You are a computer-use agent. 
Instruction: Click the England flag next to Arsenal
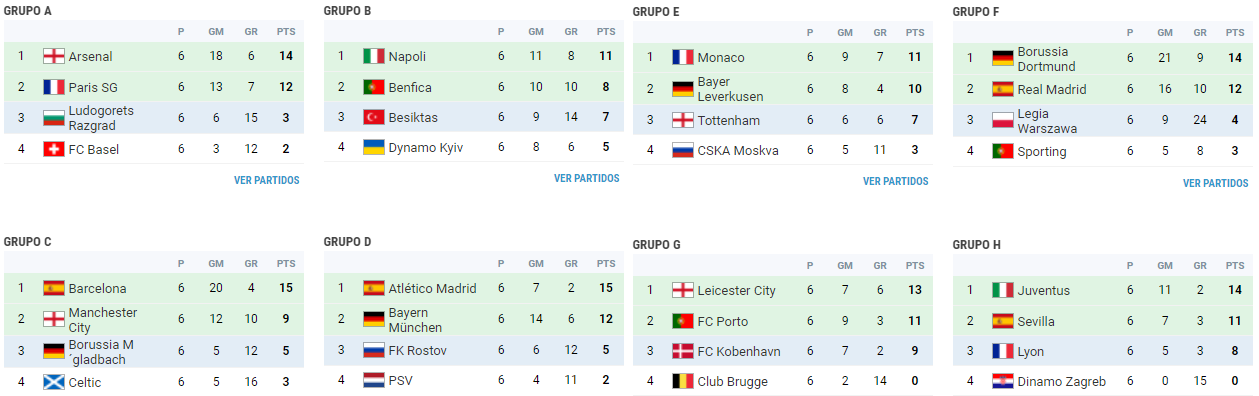[x=53, y=56]
